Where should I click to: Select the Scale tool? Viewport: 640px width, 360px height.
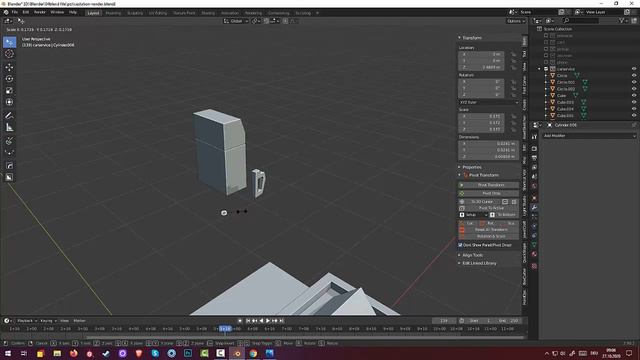click(9, 90)
